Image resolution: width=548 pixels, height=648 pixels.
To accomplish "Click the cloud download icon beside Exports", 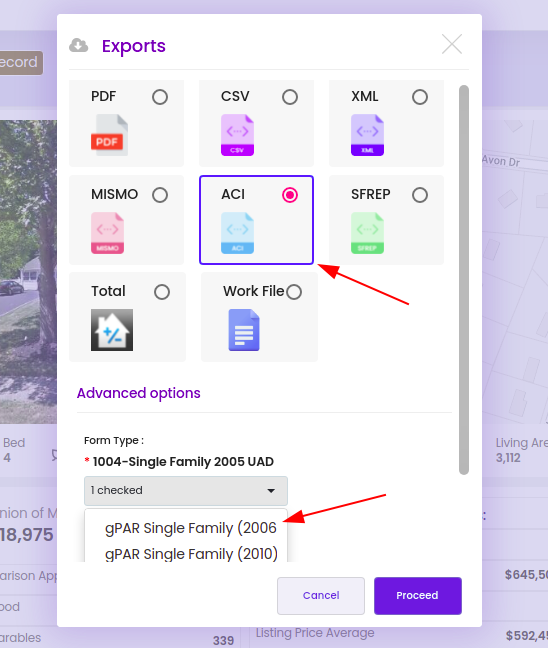I will (79, 45).
